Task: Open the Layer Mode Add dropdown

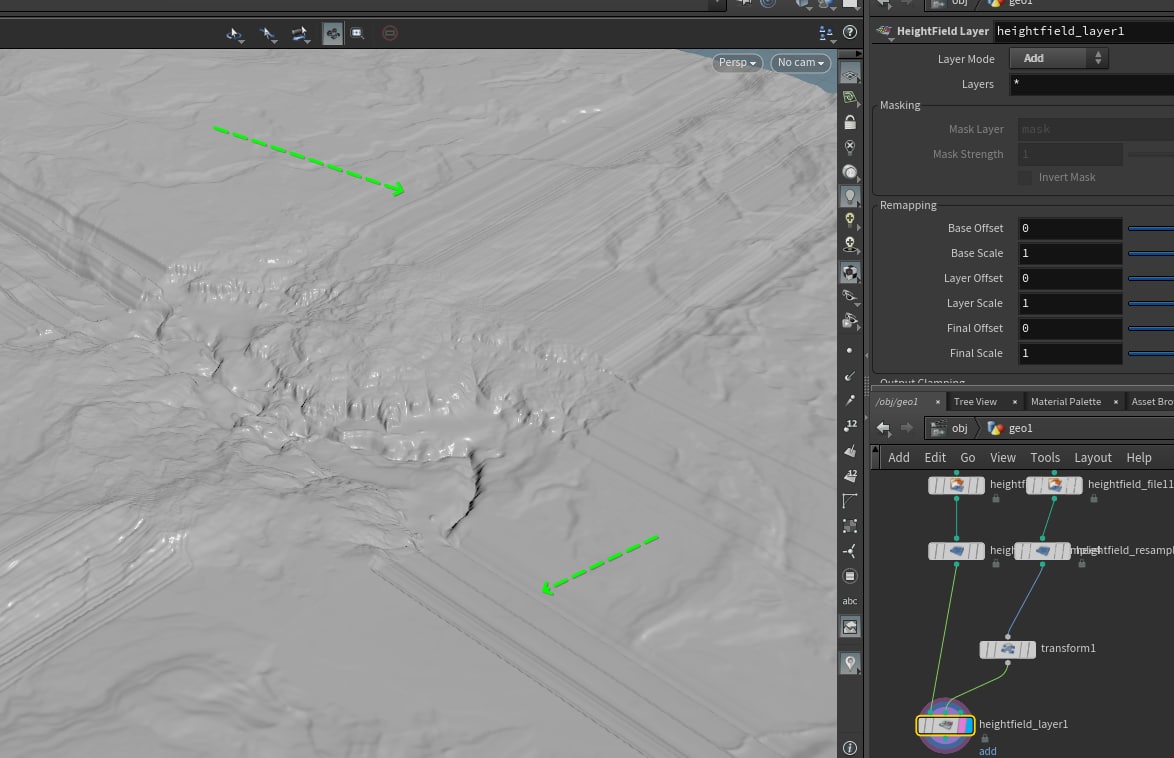Action: click(x=1059, y=58)
